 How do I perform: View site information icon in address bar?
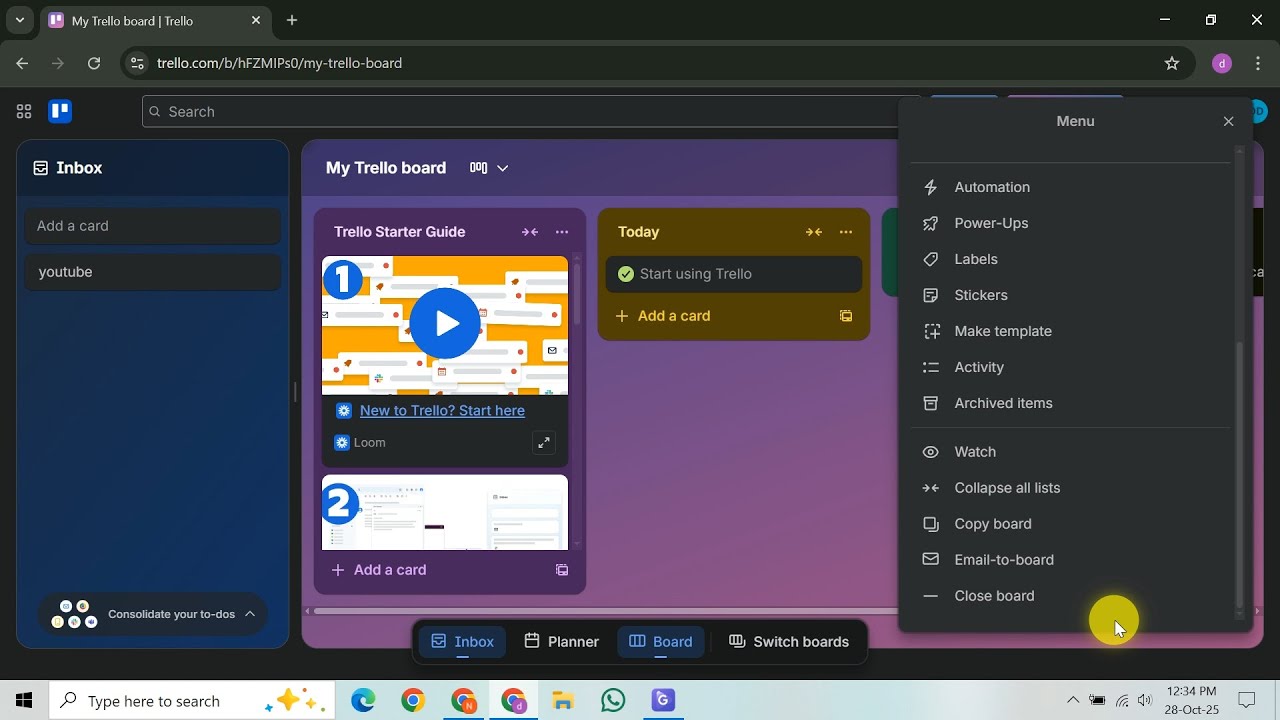pos(138,63)
